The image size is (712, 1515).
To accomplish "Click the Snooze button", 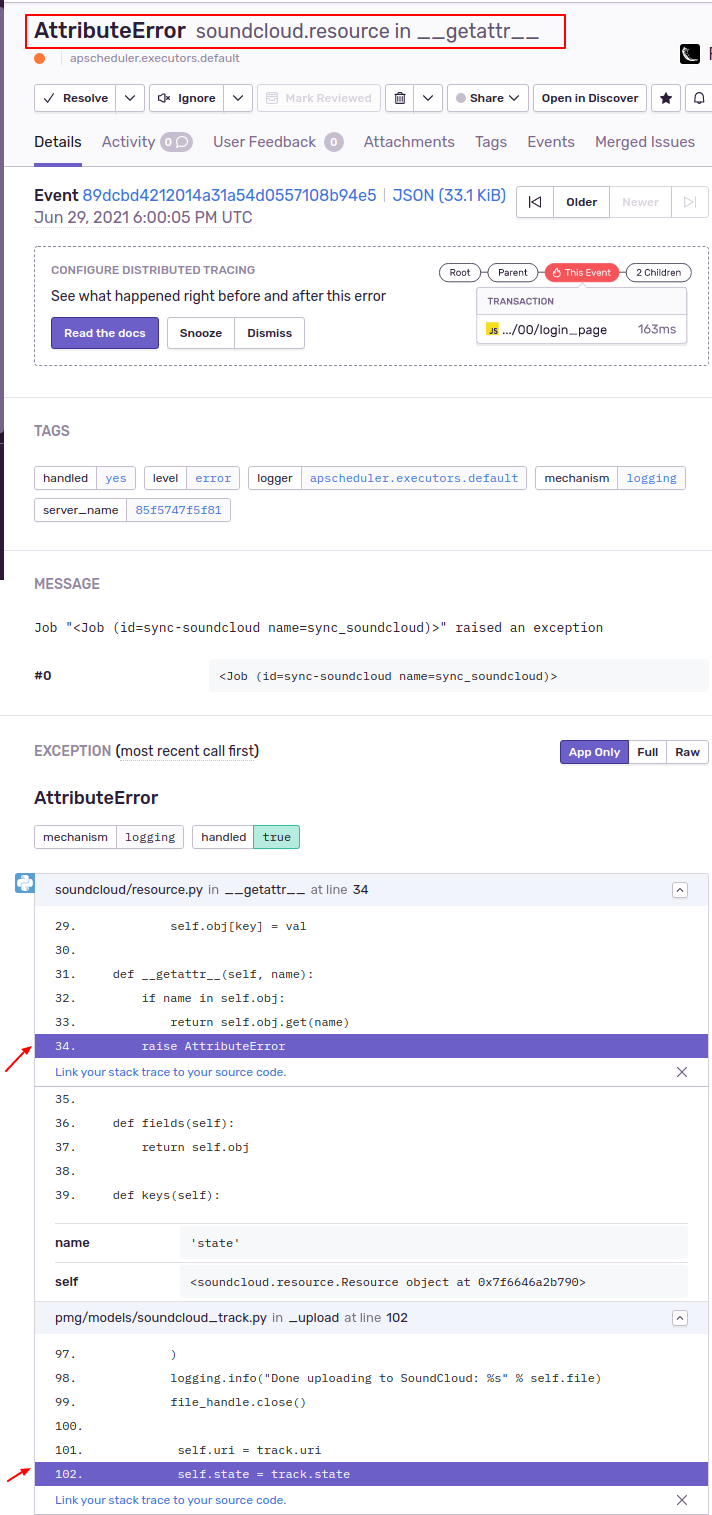I will 201,333.
